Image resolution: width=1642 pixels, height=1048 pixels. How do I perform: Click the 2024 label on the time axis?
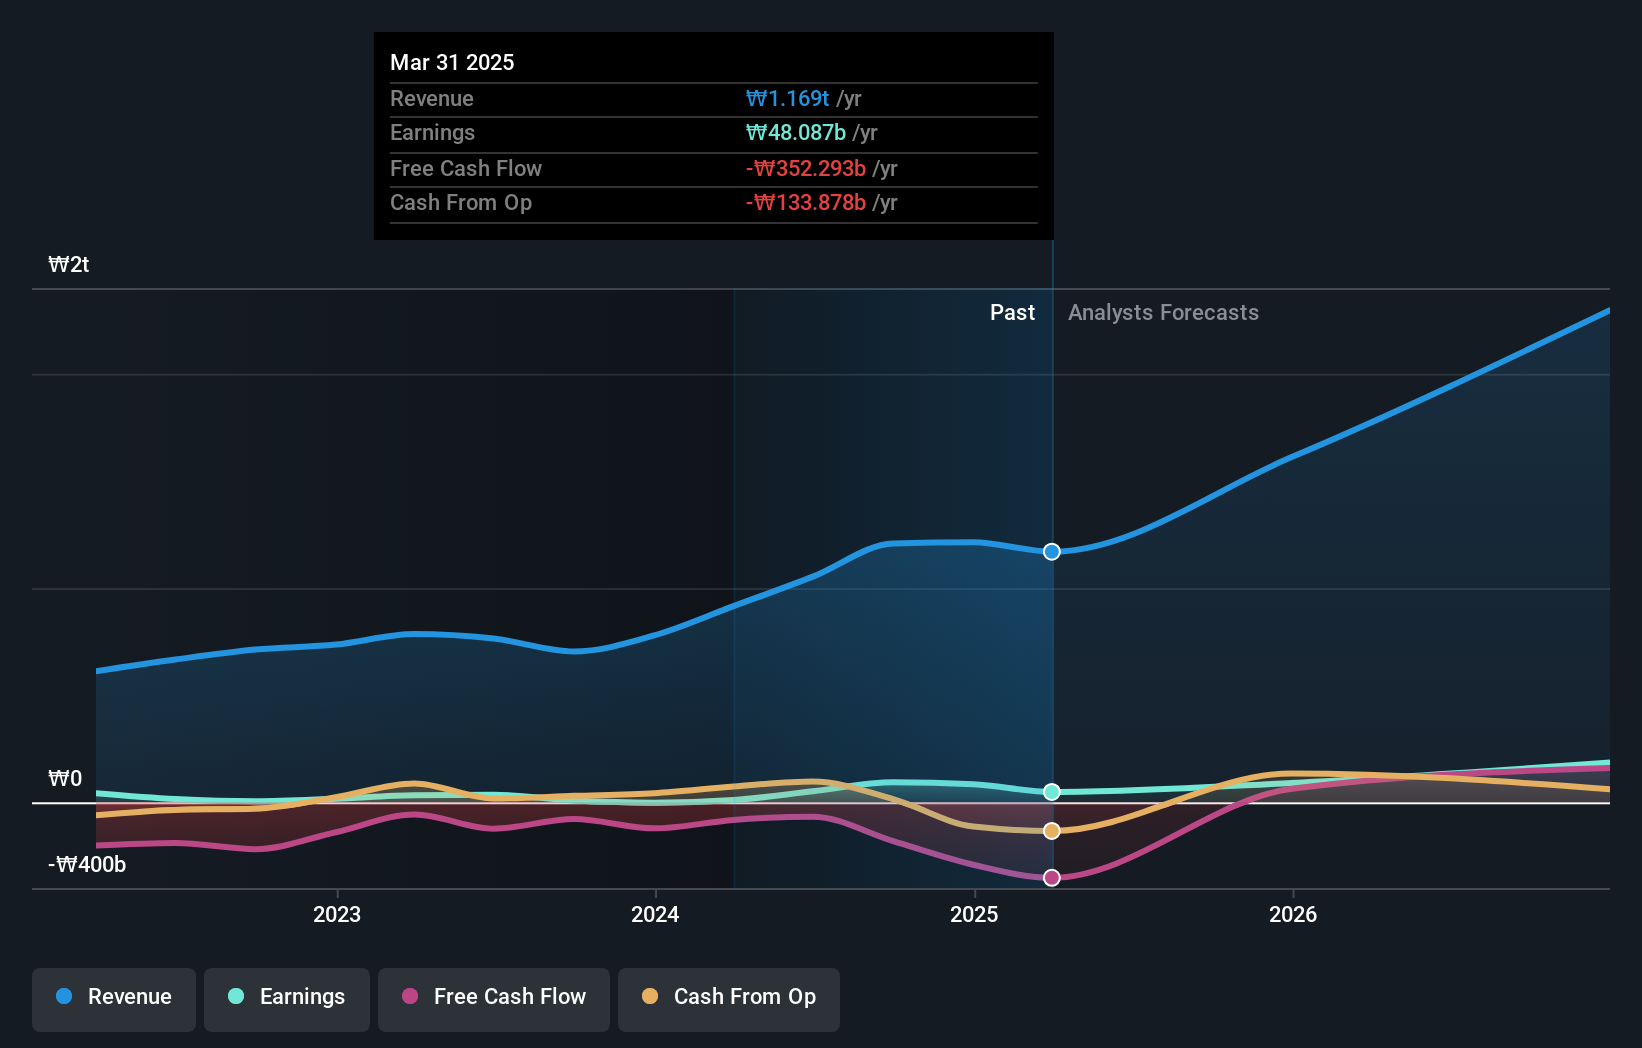click(x=655, y=914)
